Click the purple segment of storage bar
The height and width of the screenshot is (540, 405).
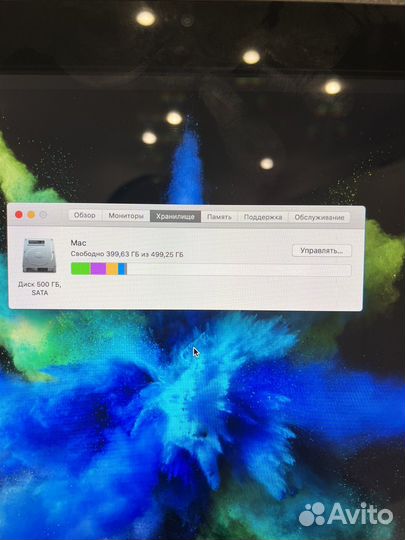point(98,269)
